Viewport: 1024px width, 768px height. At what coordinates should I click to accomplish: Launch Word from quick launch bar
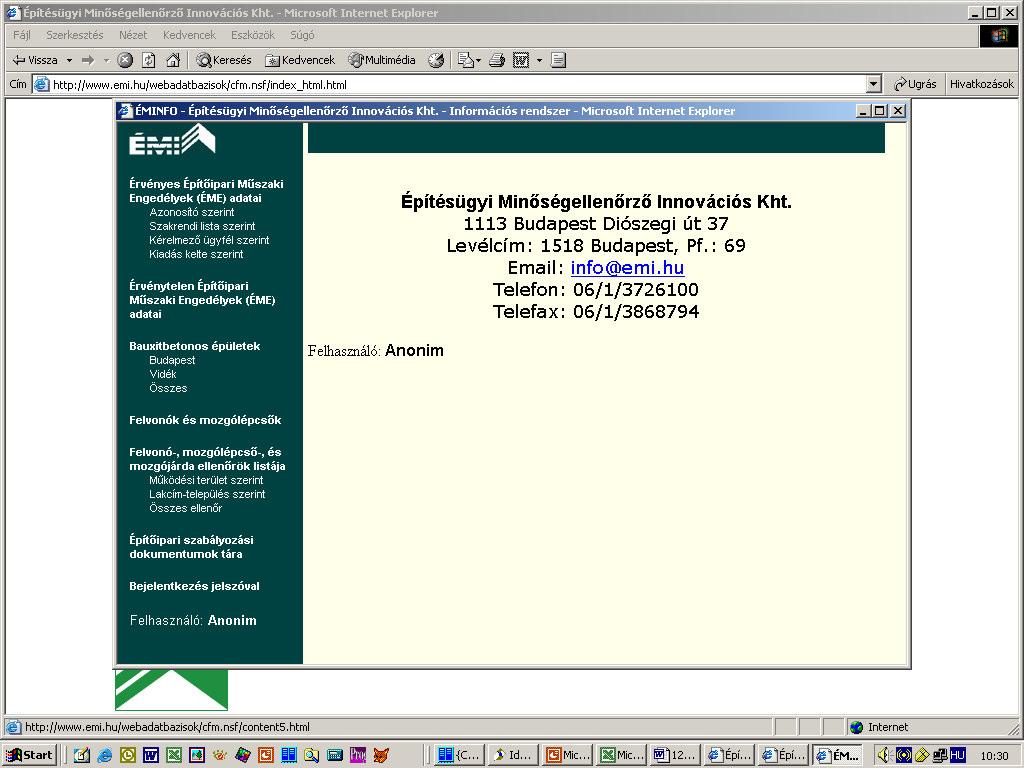150,756
